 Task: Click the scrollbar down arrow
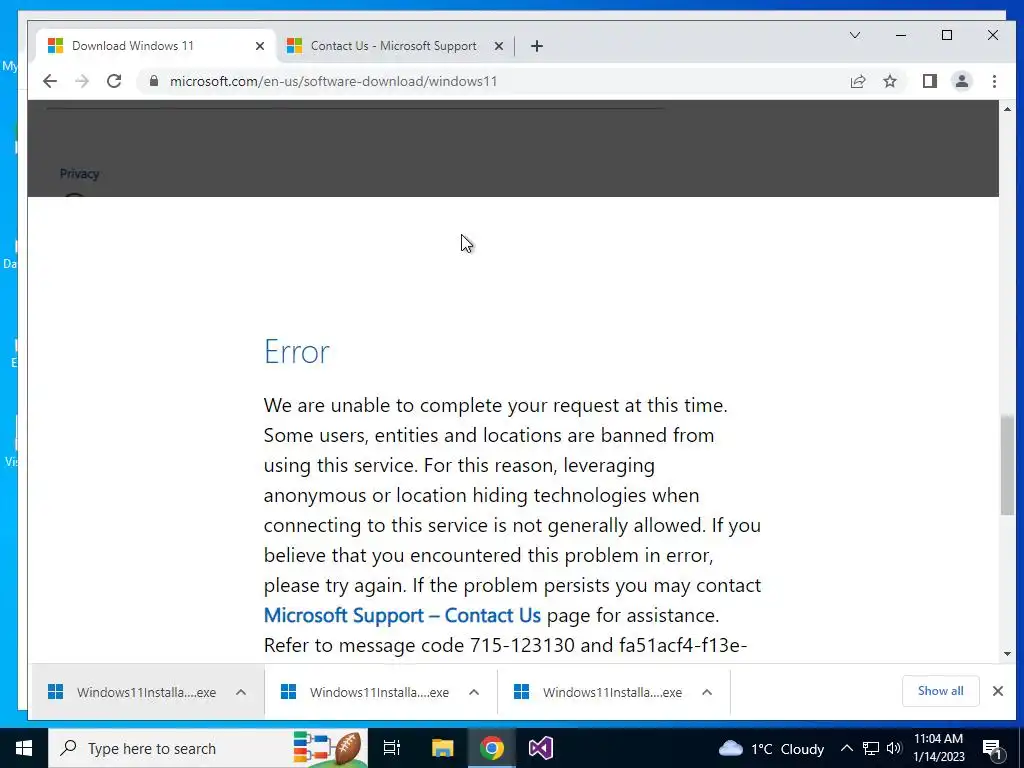coord(1007,654)
